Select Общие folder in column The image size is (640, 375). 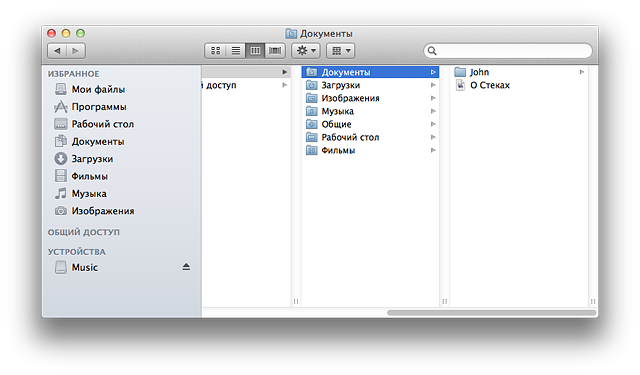tap(370, 124)
